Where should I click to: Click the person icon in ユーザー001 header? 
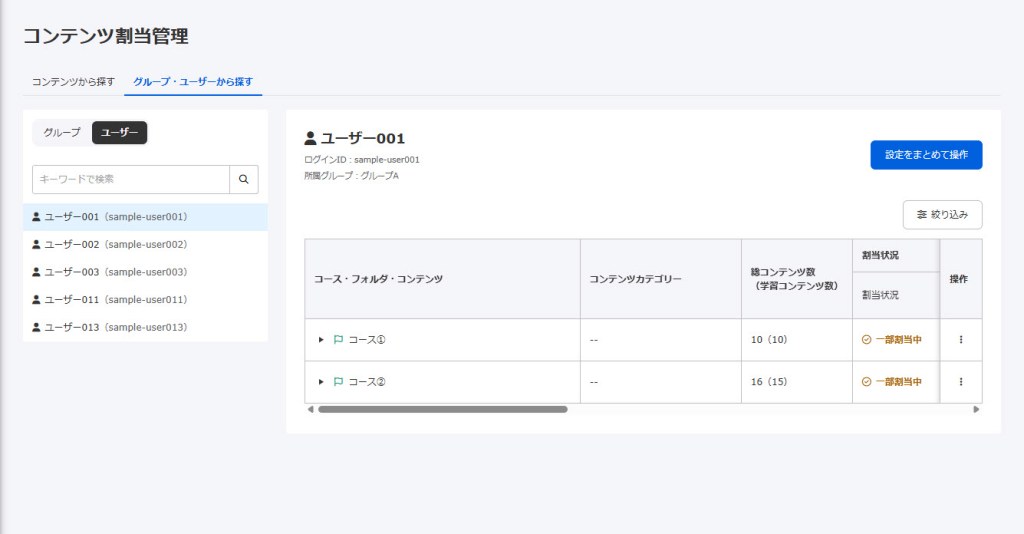310,138
